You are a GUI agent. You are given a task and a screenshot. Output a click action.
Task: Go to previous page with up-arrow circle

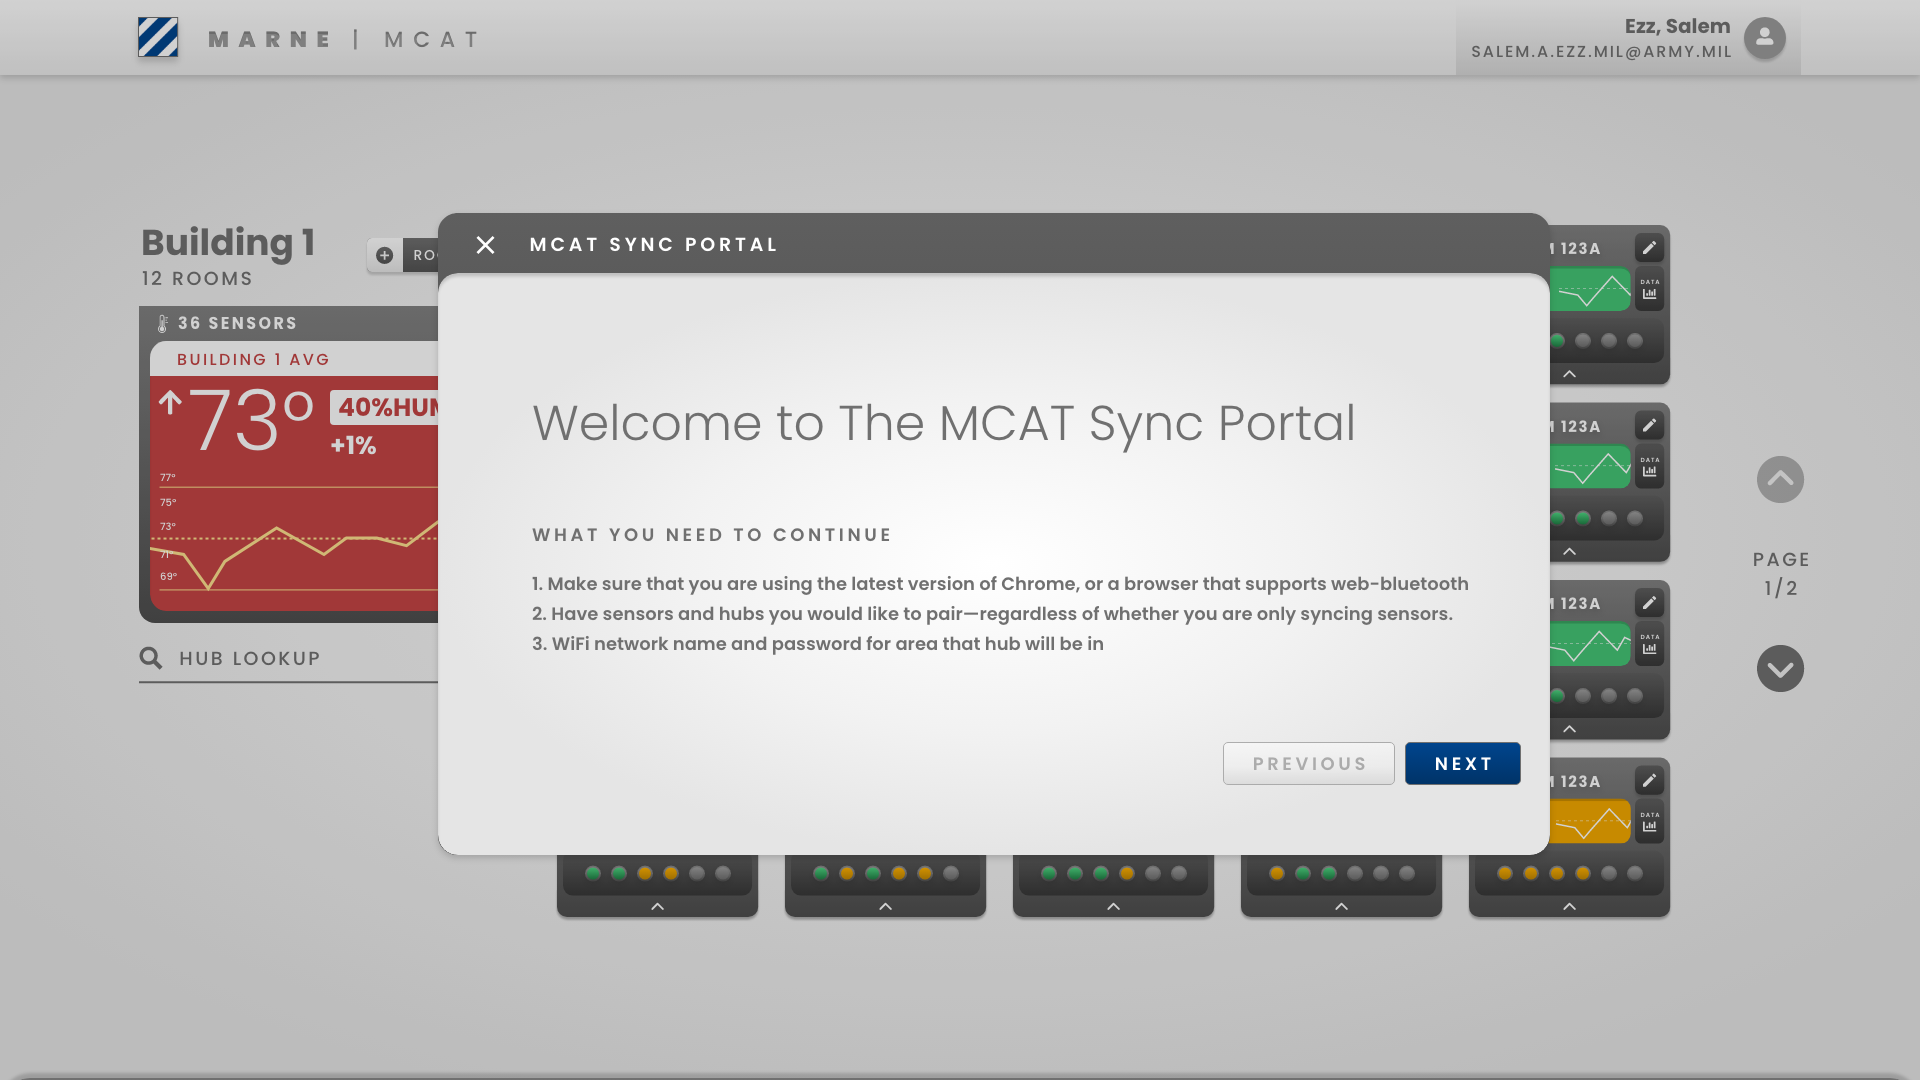click(1780, 480)
